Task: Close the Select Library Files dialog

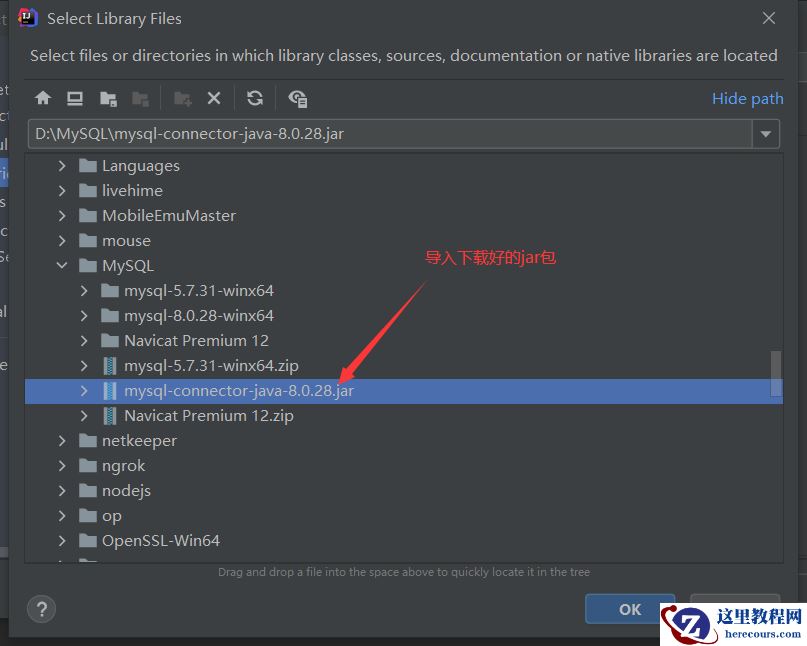Action: (769, 19)
